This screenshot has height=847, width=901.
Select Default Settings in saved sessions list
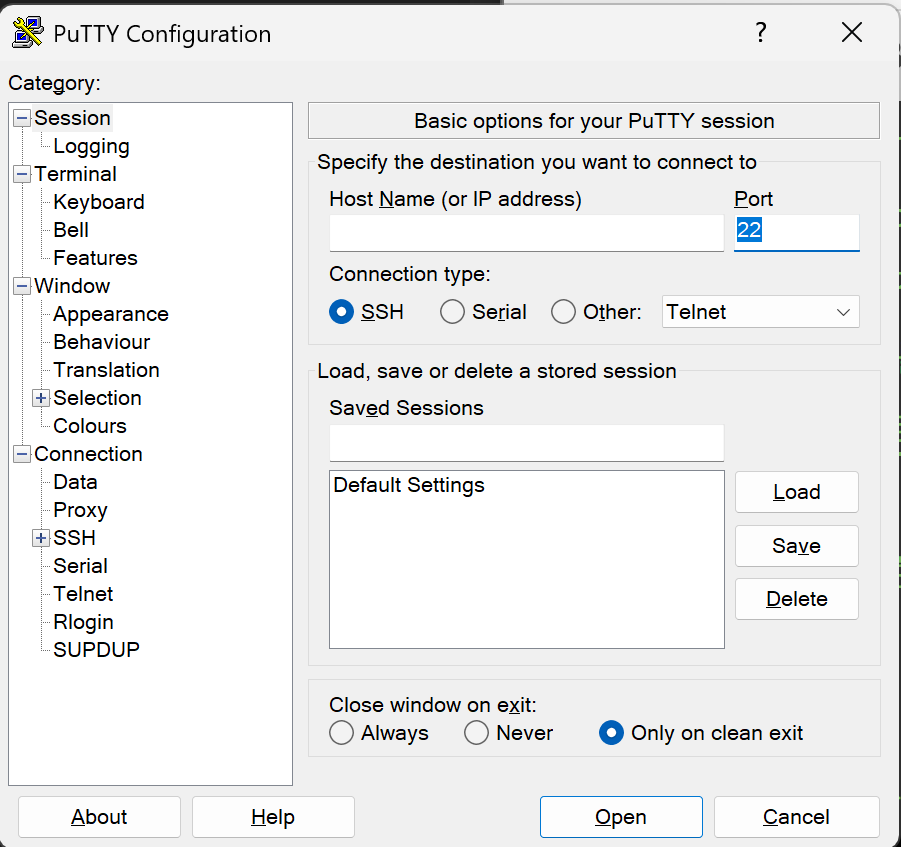[x=409, y=486]
